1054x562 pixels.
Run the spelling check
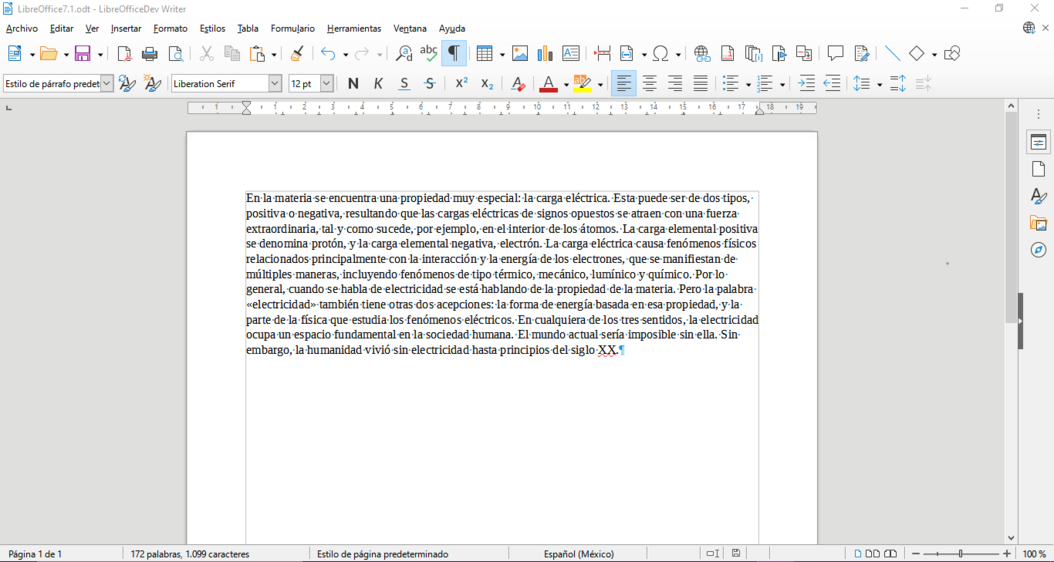[428, 54]
